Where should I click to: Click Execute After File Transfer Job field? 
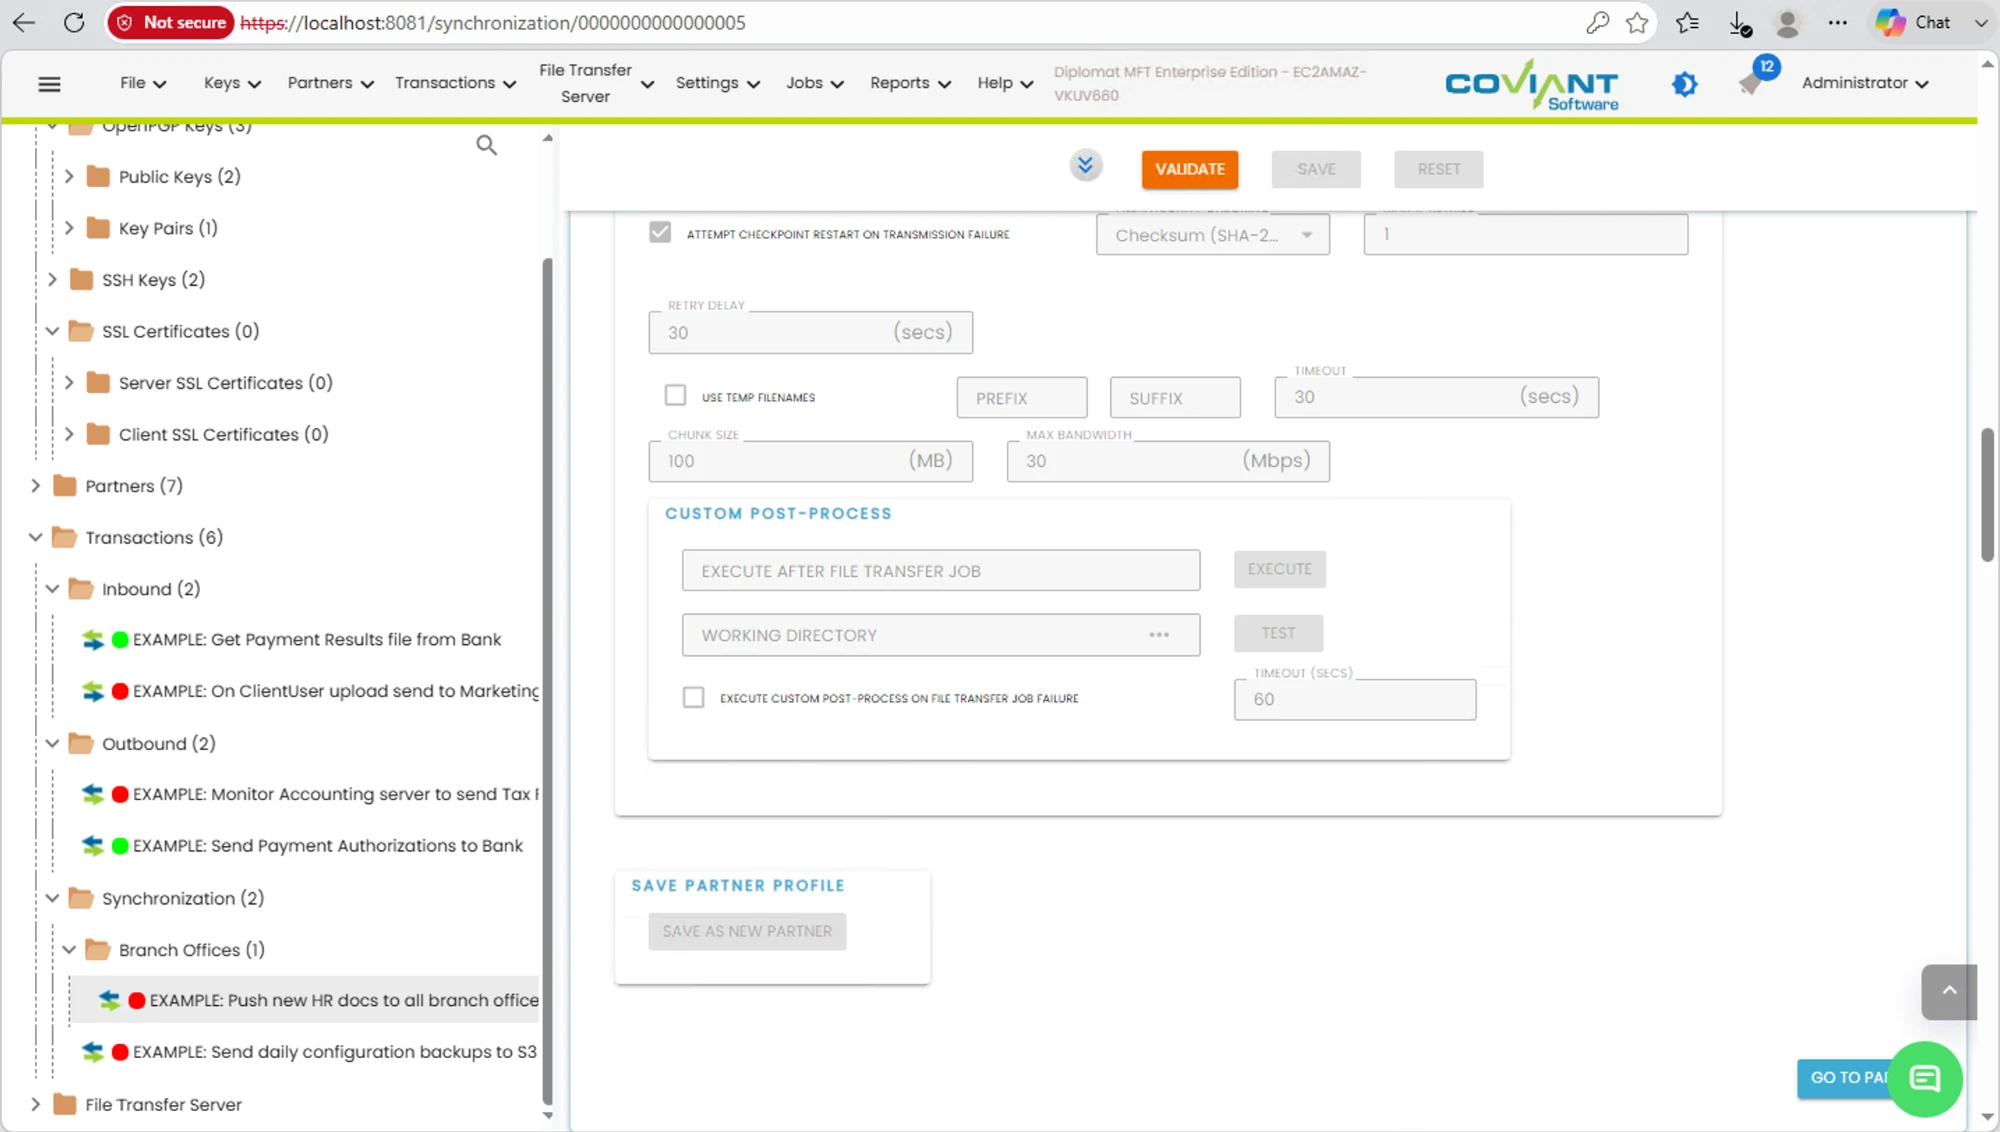pyautogui.click(x=941, y=570)
